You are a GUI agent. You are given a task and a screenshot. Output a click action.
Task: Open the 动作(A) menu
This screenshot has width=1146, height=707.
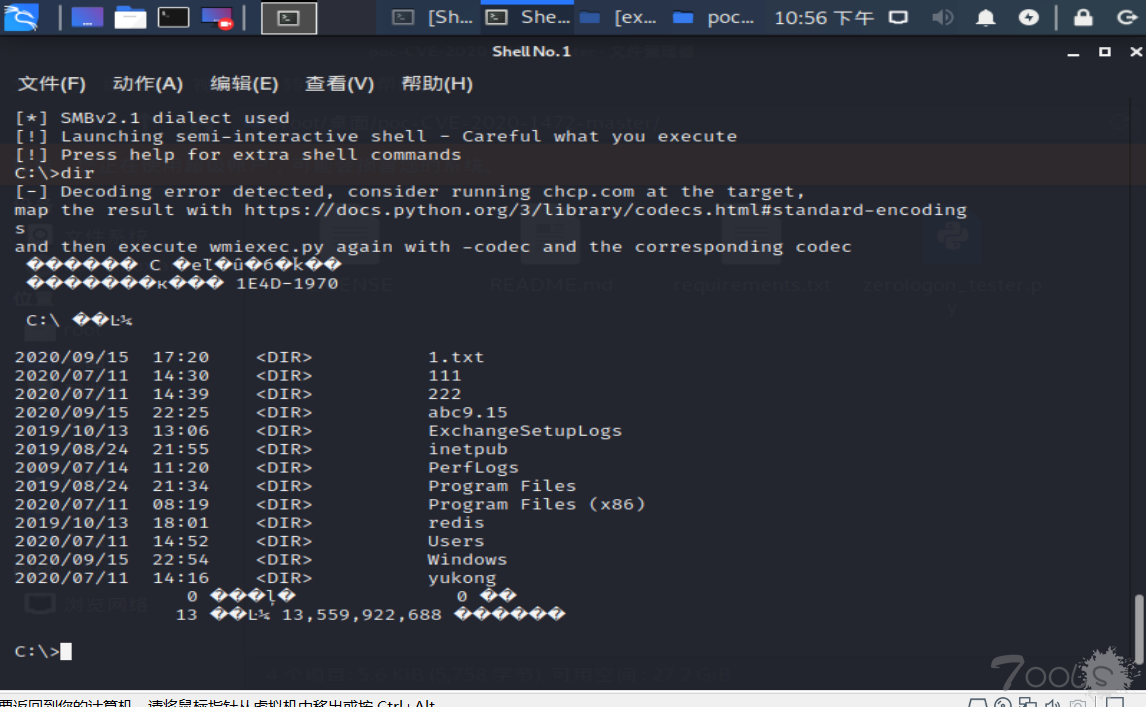pos(148,84)
